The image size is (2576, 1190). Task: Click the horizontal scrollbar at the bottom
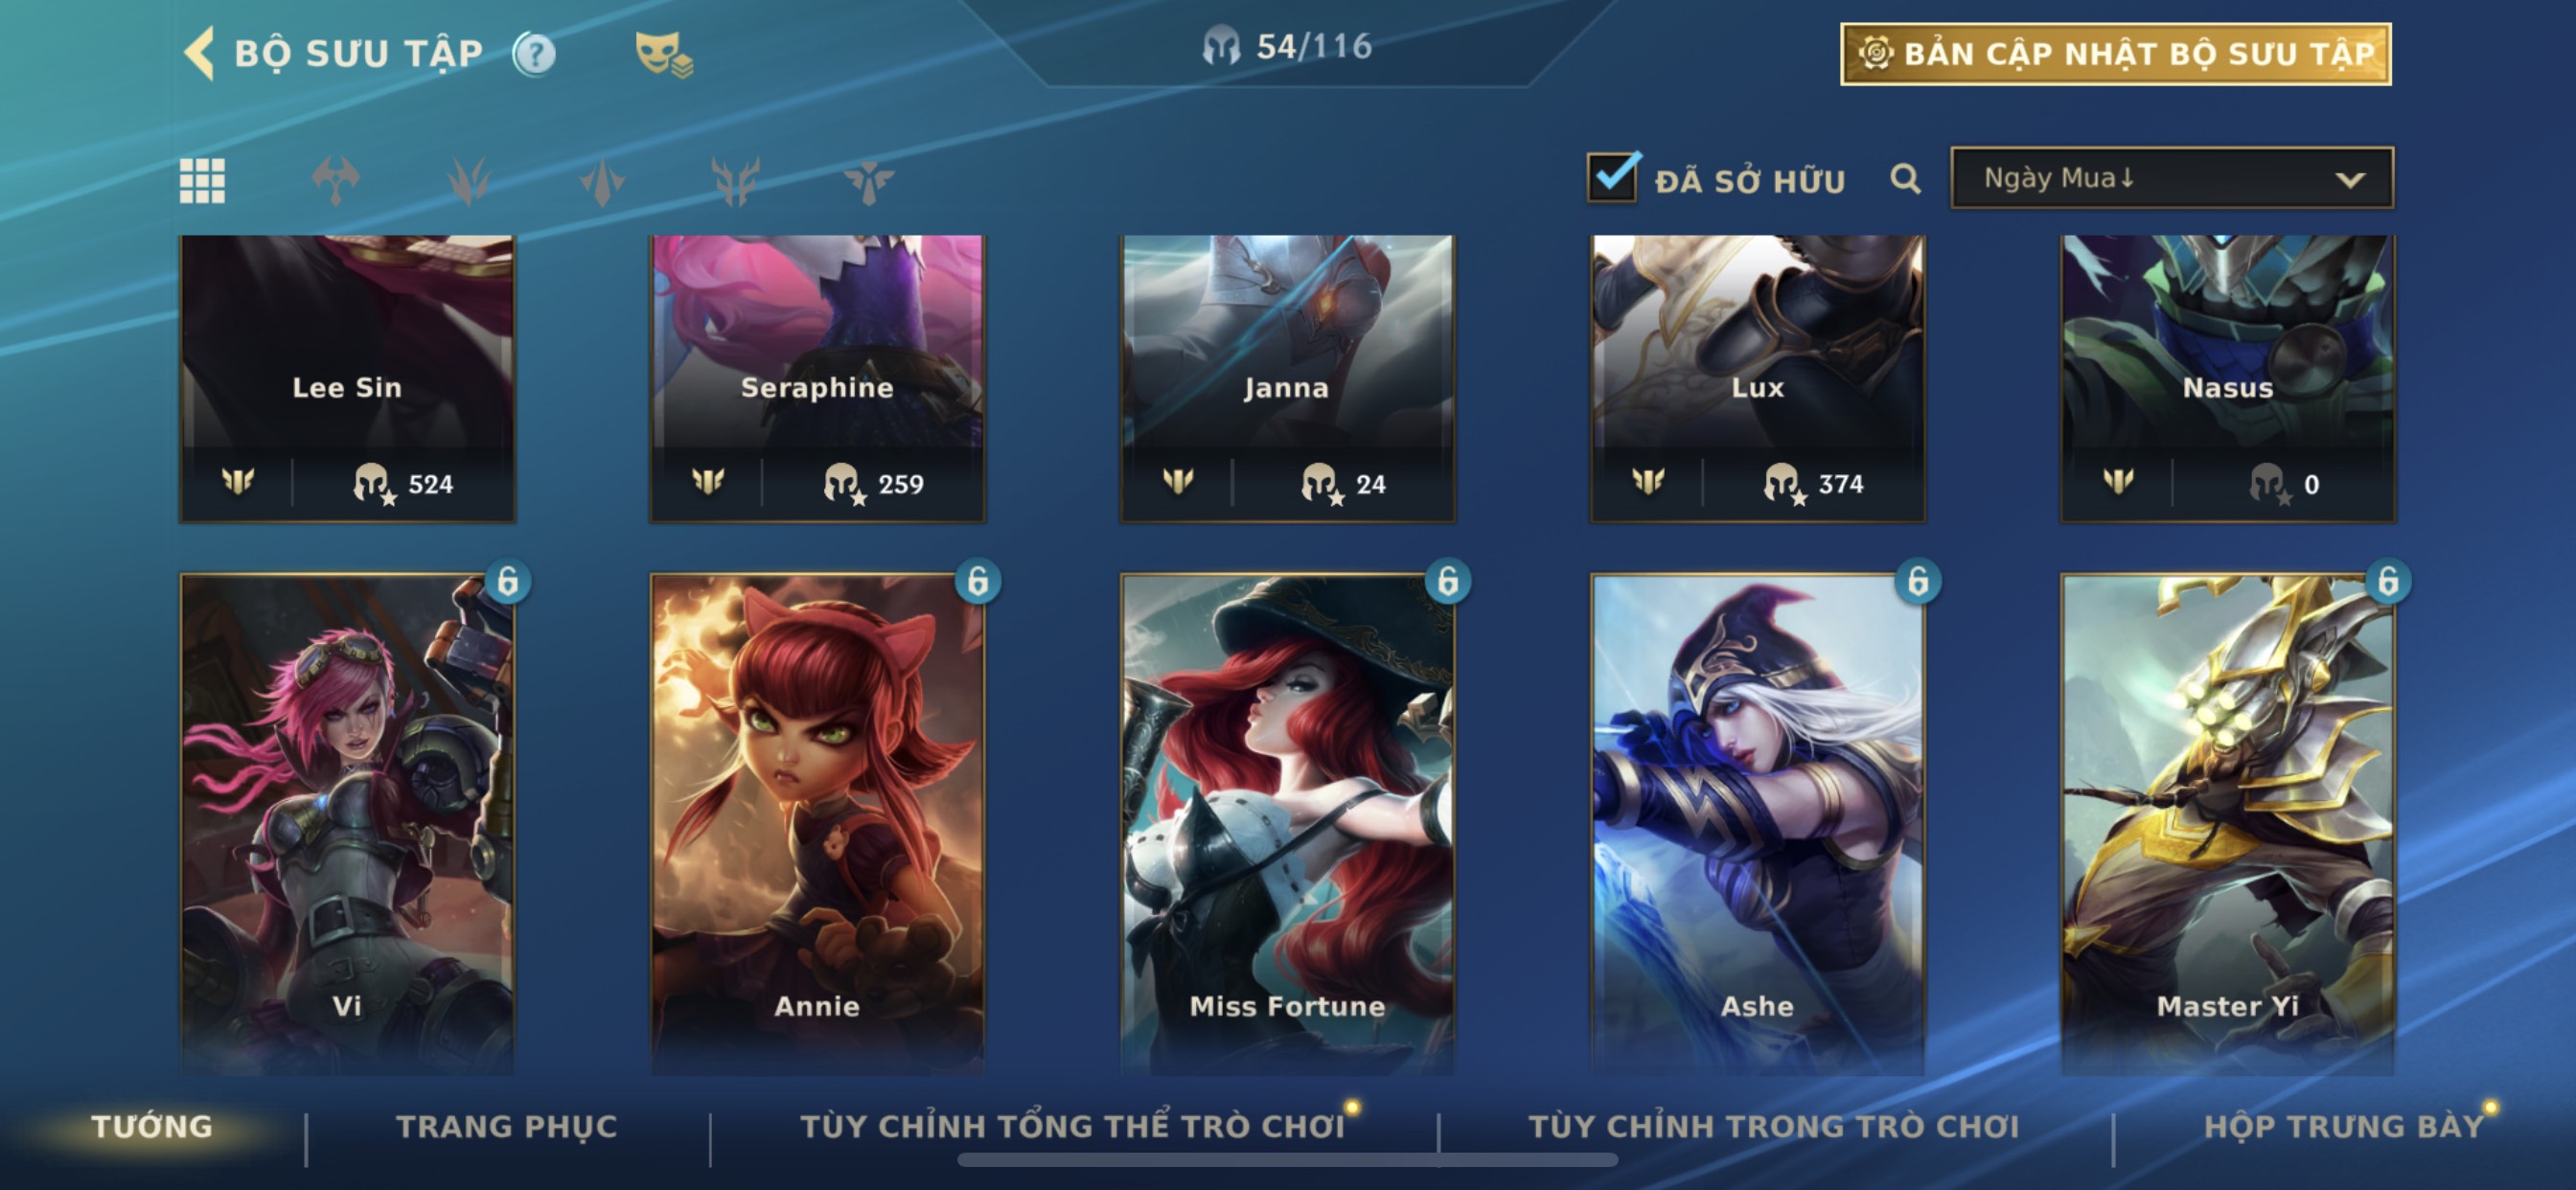tap(1287, 1160)
